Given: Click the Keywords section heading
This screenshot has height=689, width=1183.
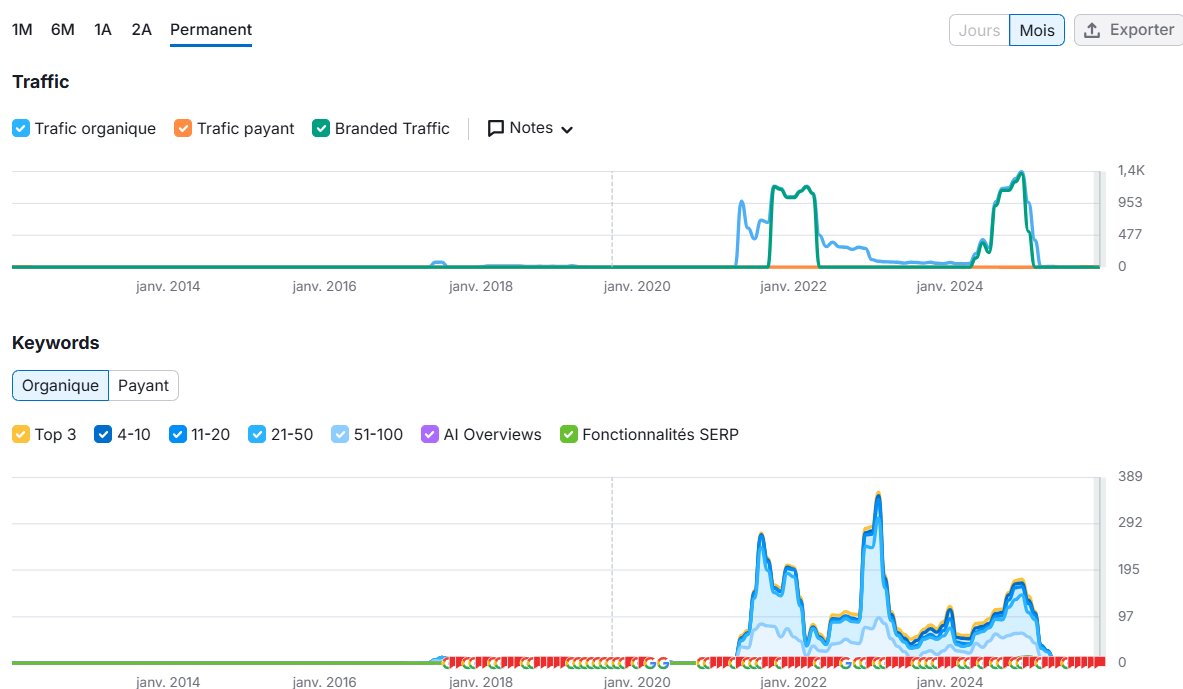Looking at the screenshot, I should 56,343.
